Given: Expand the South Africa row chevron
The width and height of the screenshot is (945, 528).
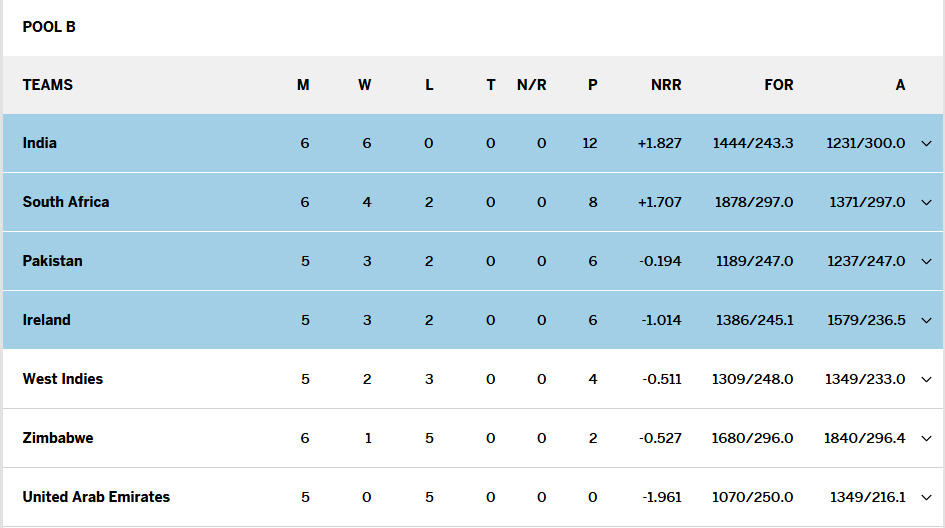Looking at the screenshot, I should tap(926, 203).
